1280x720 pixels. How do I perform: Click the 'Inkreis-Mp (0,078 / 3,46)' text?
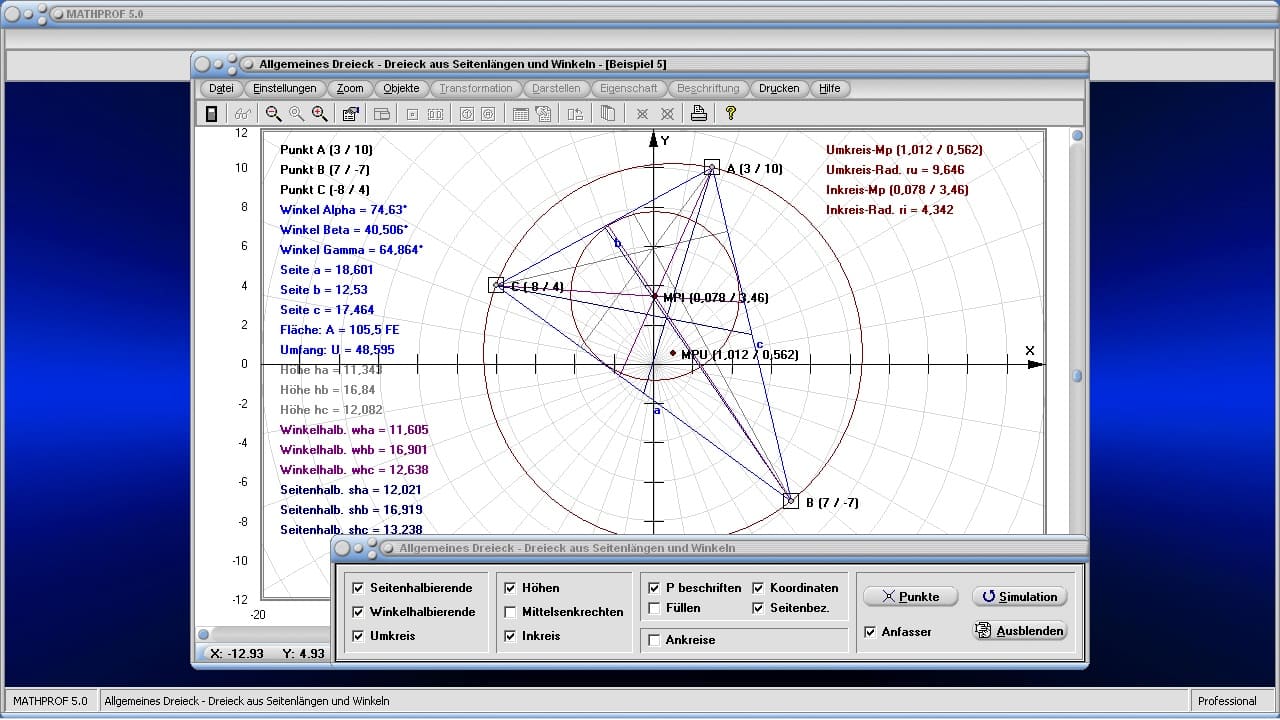897,190
